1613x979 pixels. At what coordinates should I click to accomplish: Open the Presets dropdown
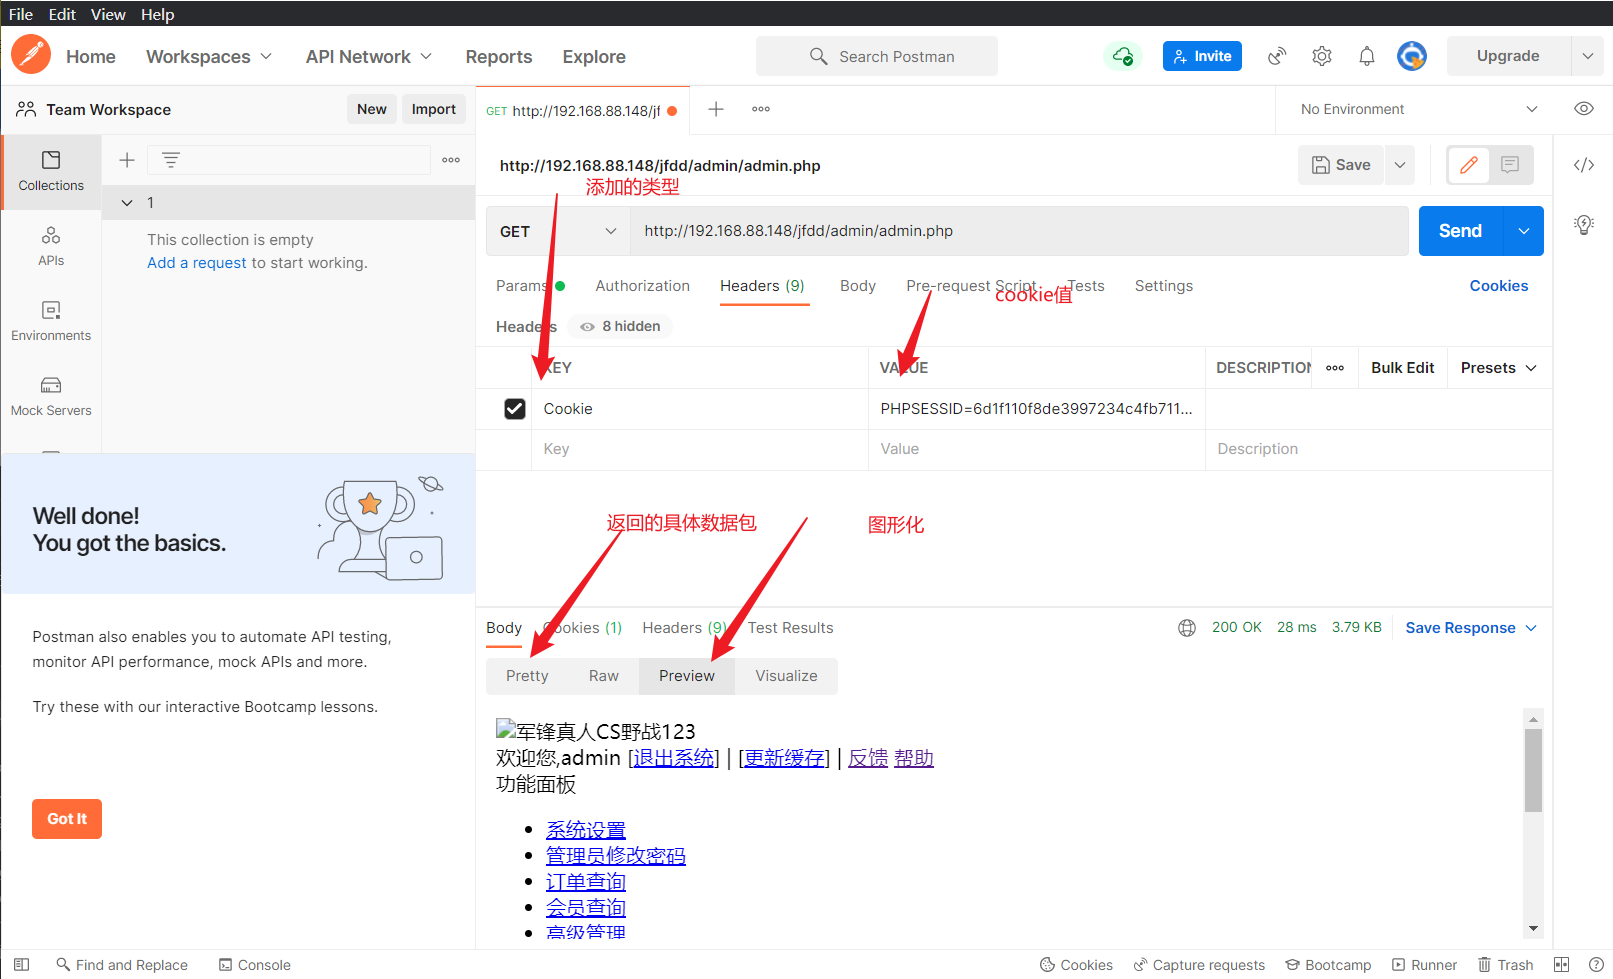[x=1498, y=368]
